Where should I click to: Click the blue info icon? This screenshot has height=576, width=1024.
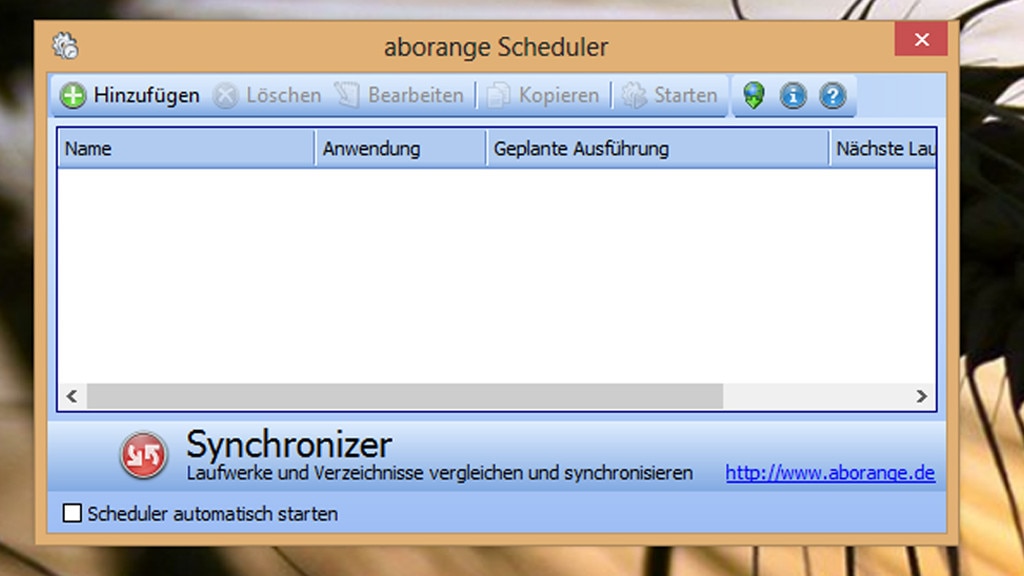pyautogui.click(x=793, y=95)
